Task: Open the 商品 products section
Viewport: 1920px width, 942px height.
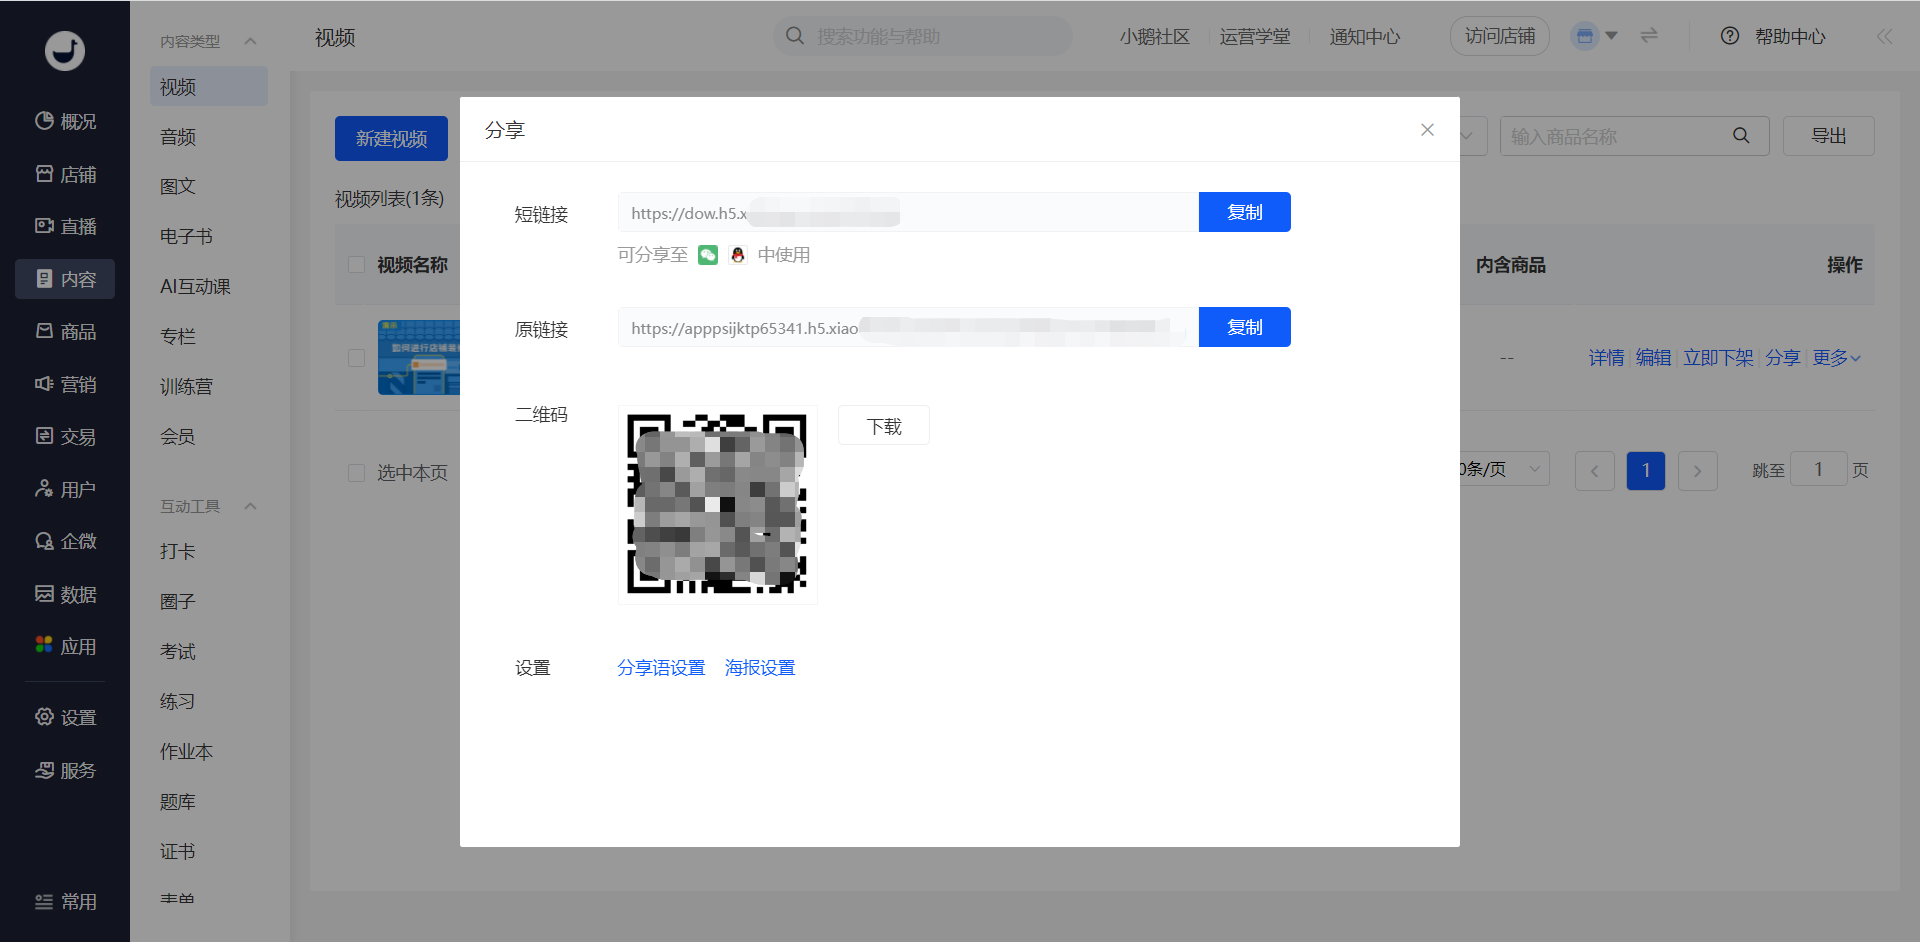Action: (x=64, y=331)
